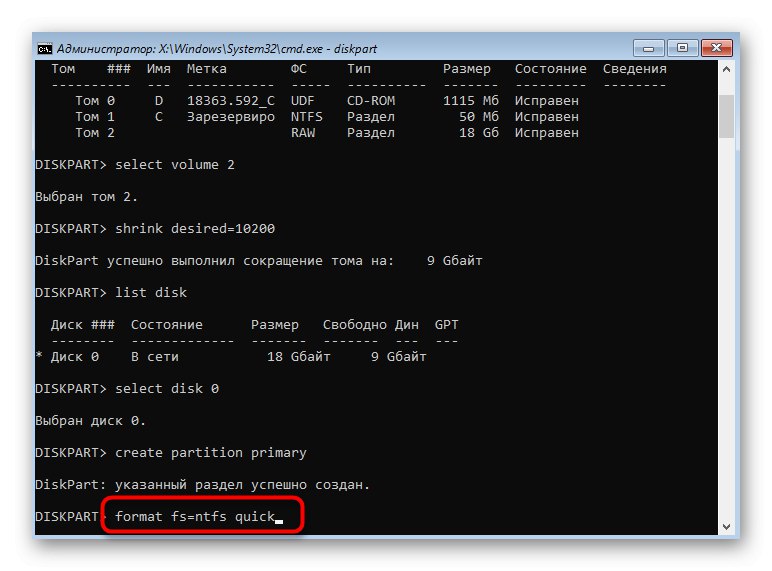772x571 pixels.
Task: Click the '9 Gбайт' free space value in disk table
Action: click(x=398, y=356)
